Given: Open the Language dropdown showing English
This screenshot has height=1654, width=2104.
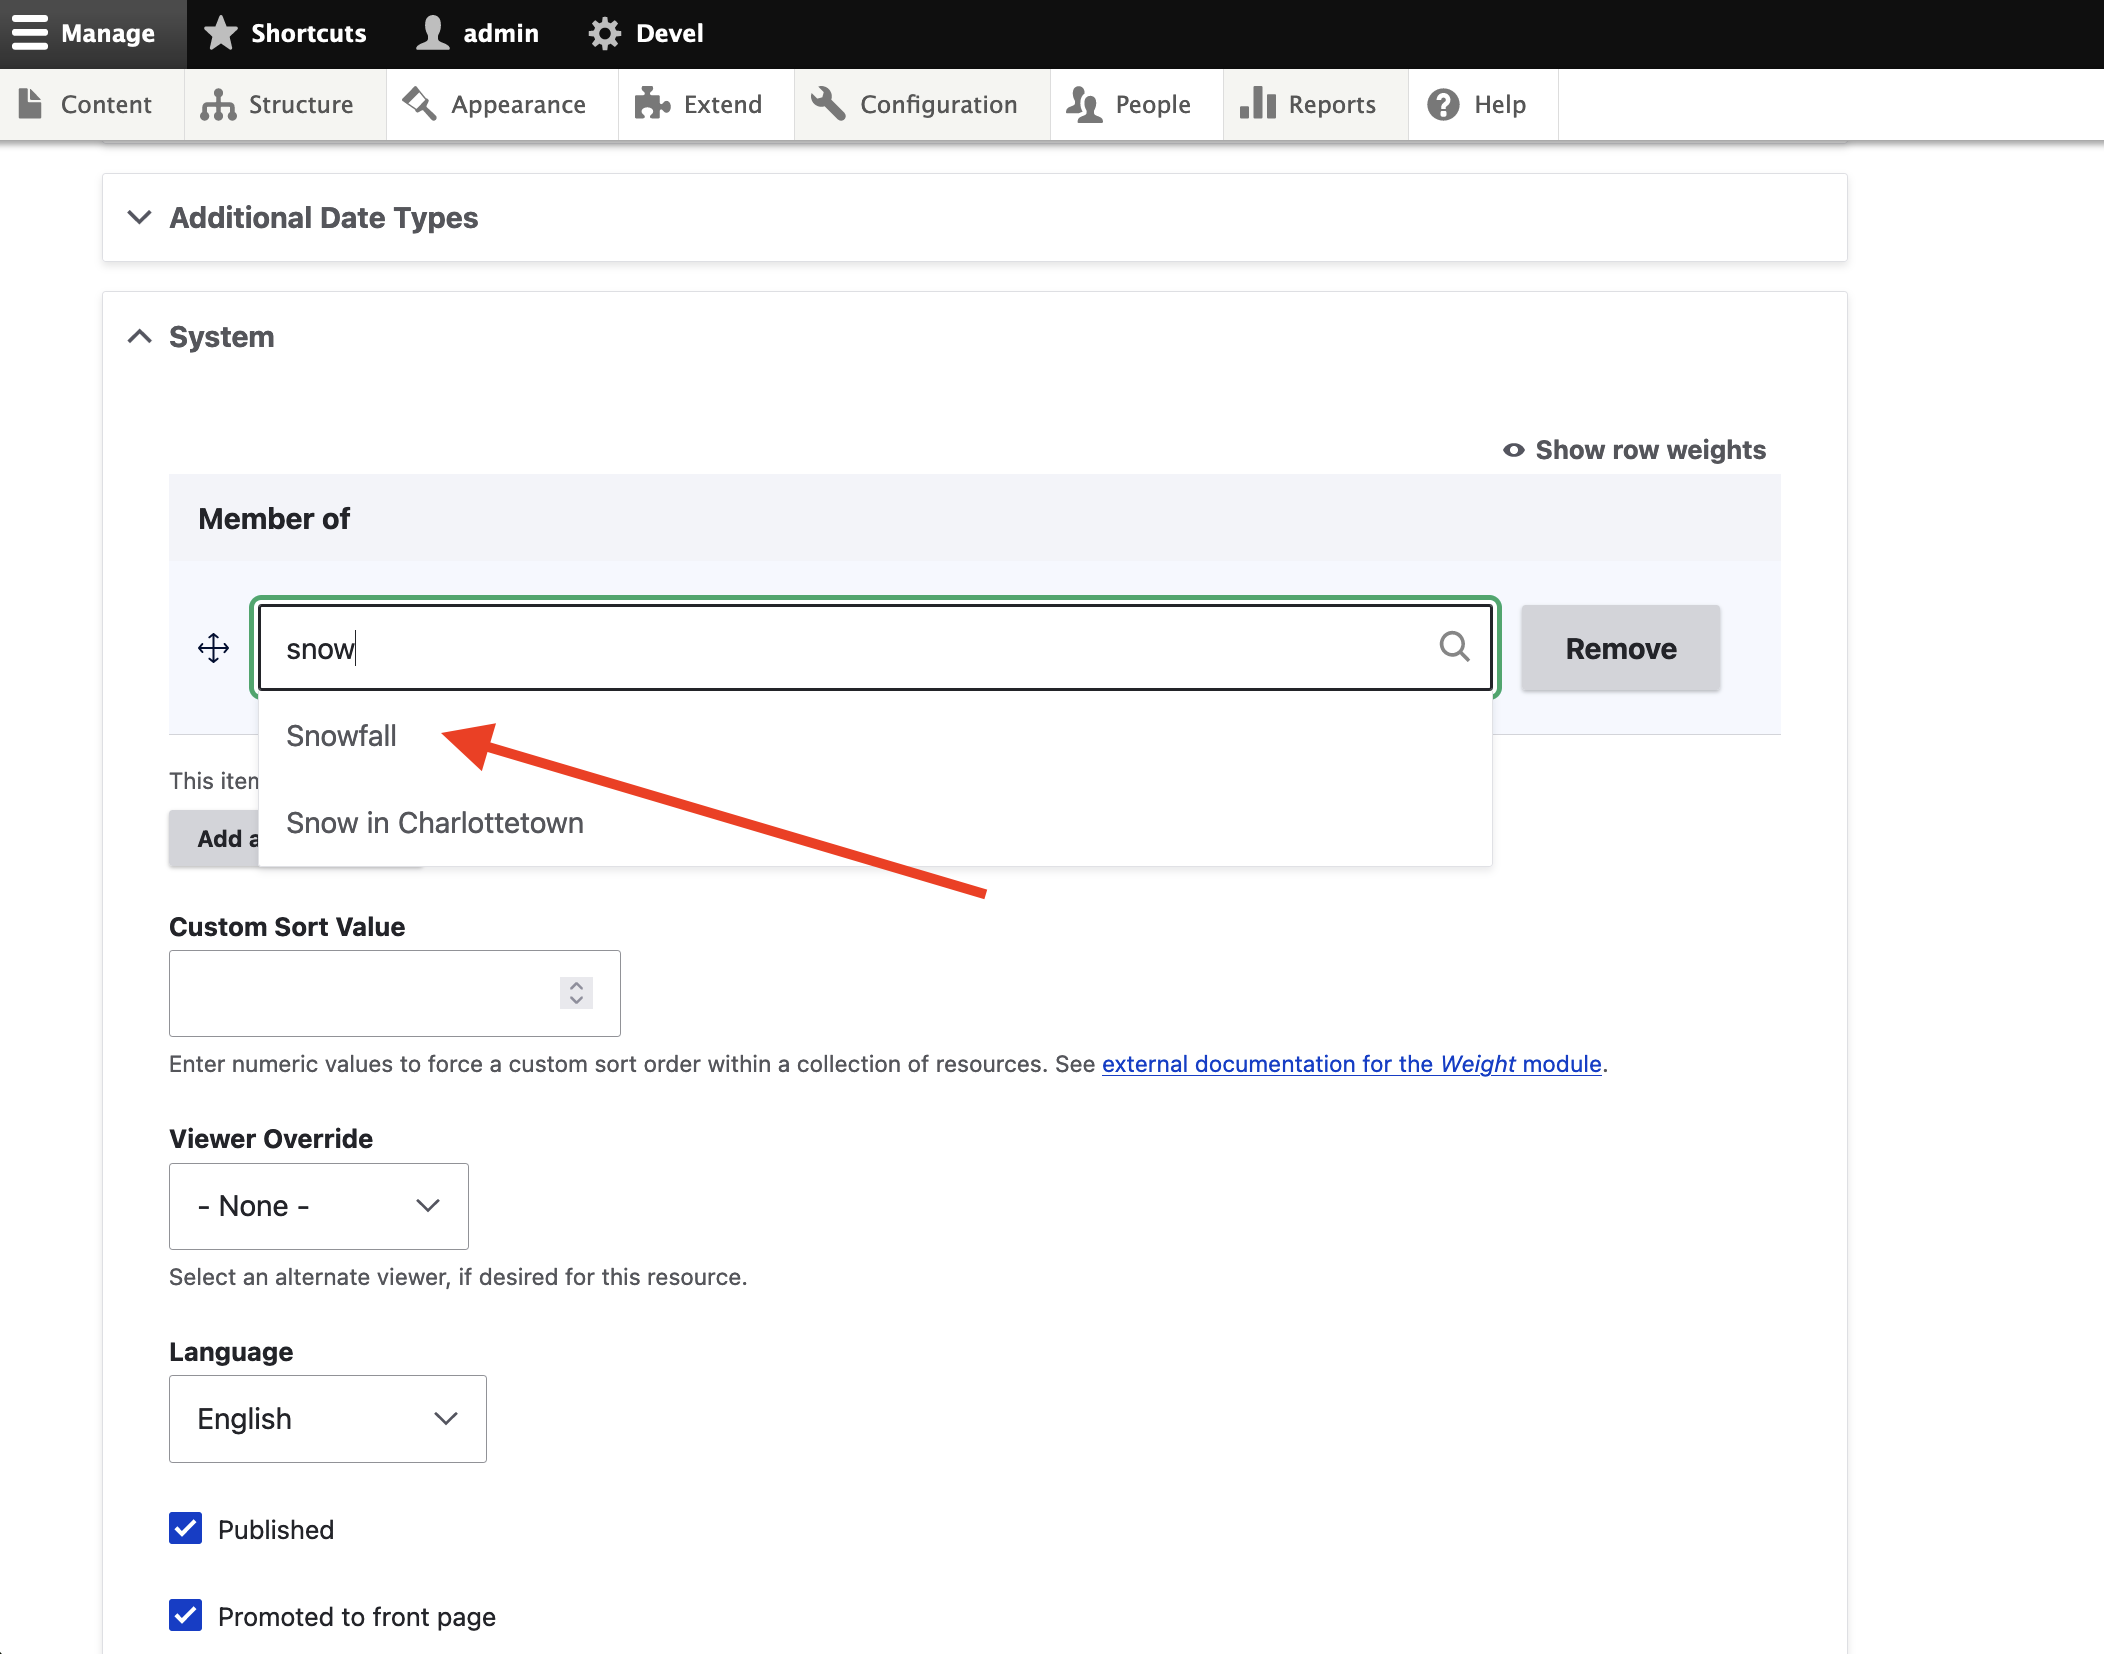Looking at the screenshot, I should click(x=327, y=1418).
